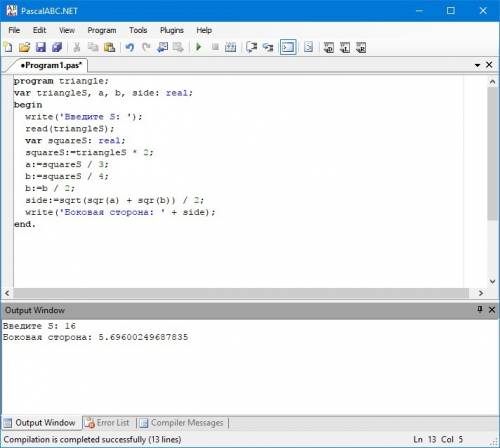The width and height of the screenshot is (500, 448).
Task: Switch to the Error List tab
Action: 107,423
